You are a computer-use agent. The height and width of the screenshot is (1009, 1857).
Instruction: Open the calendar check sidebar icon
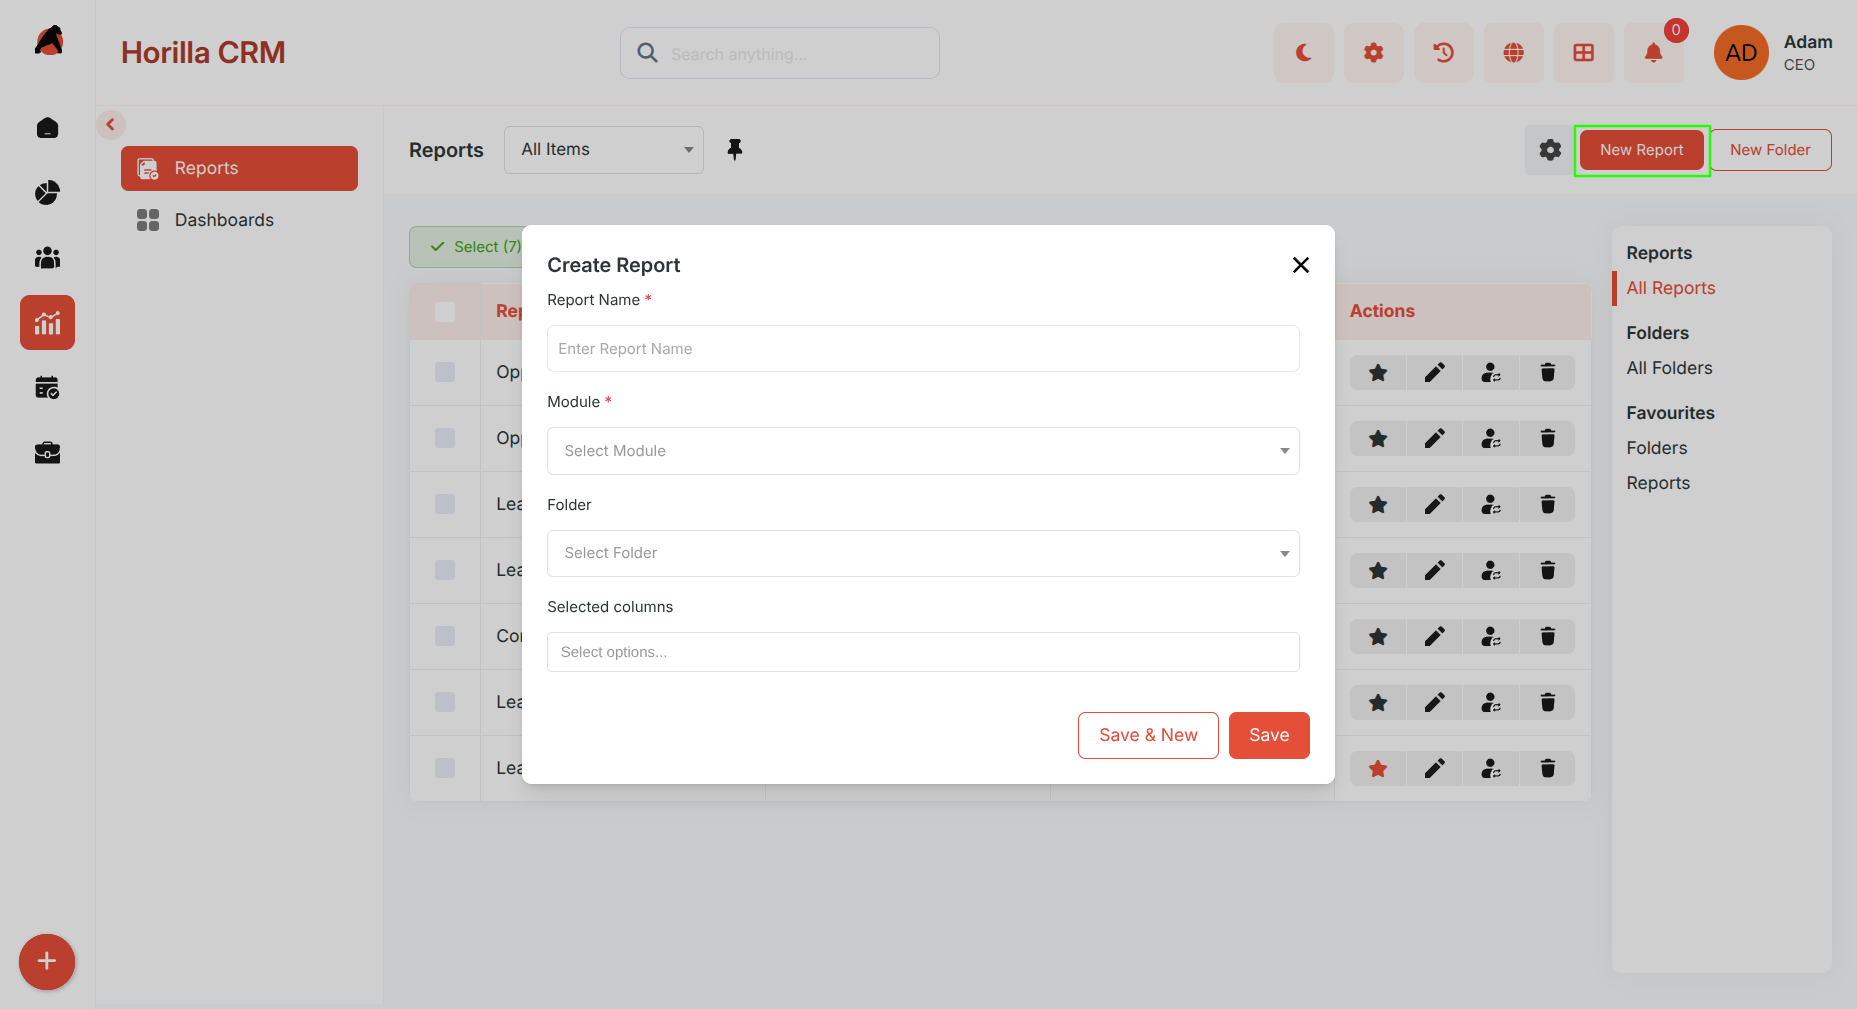click(47, 388)
